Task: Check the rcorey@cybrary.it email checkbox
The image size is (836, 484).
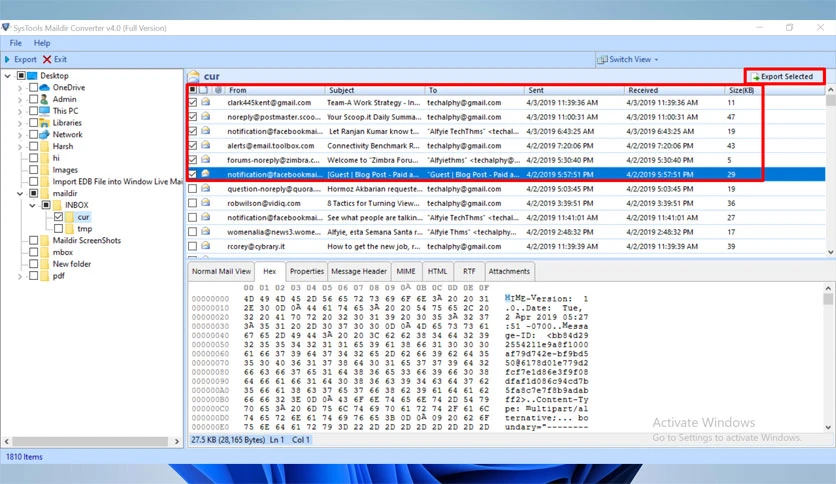Action: pos(192,246)
